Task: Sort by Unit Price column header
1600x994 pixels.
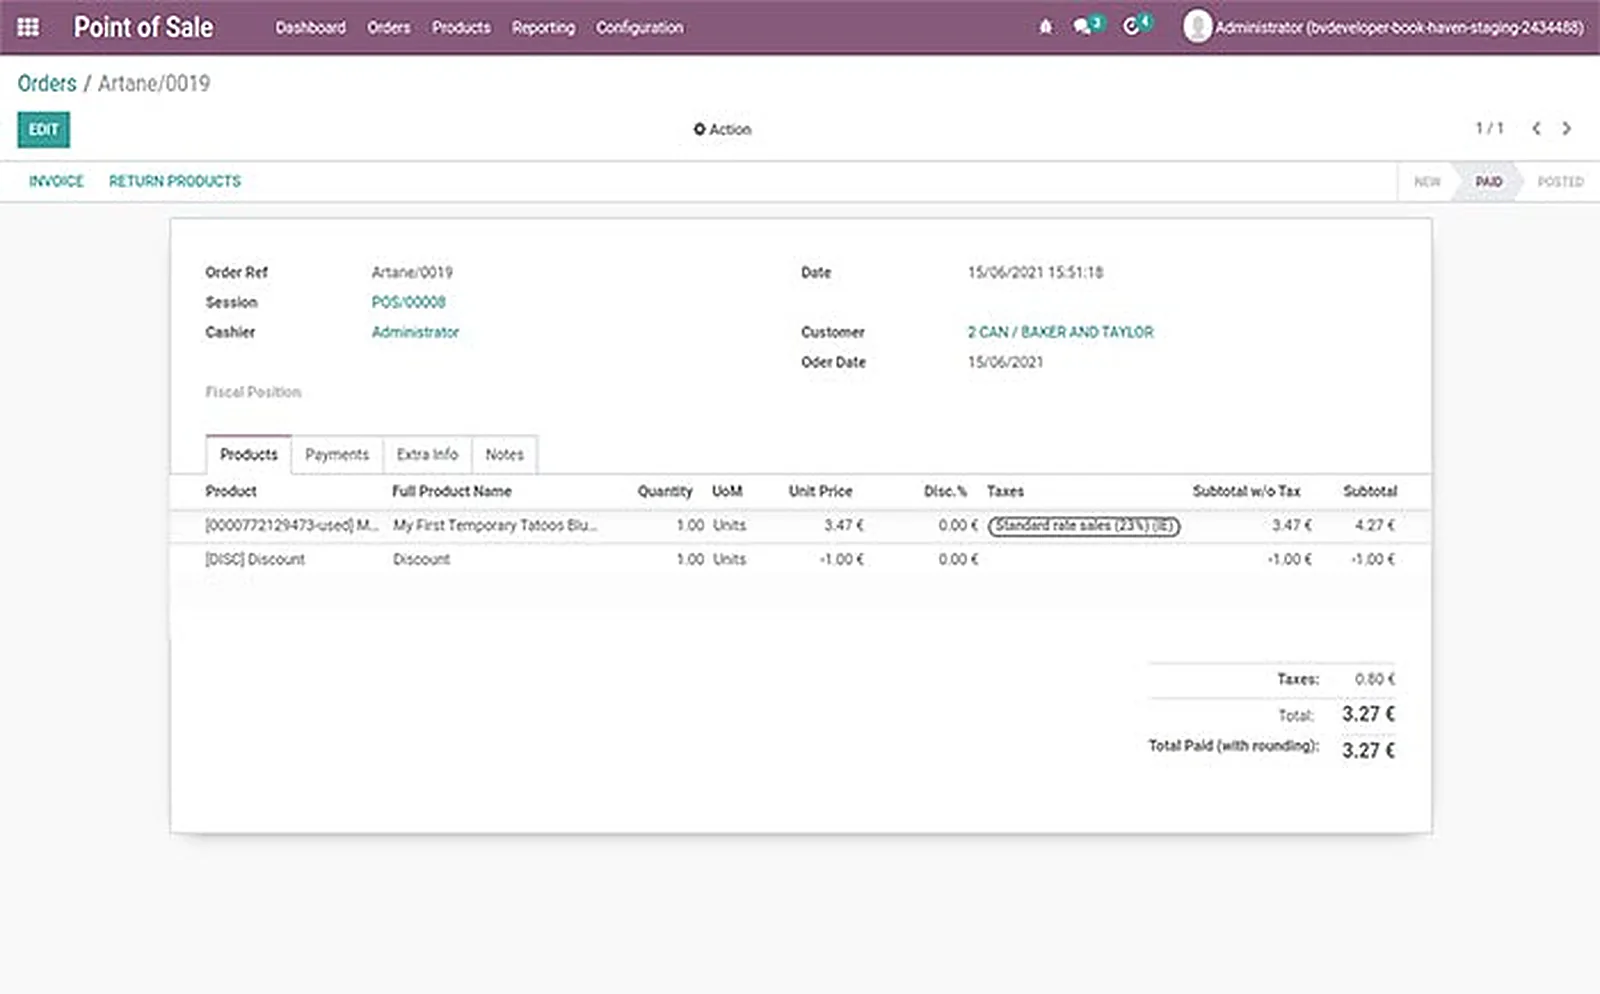Action: coord(820,491)
